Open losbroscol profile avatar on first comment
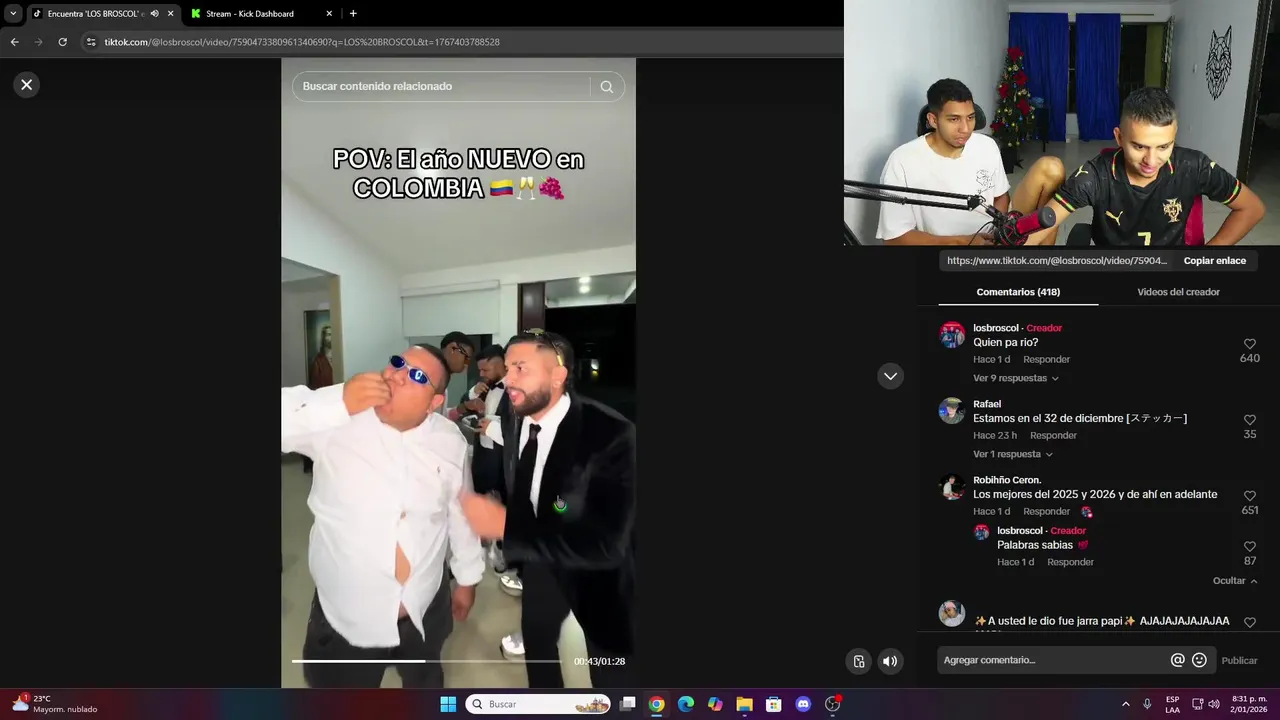This screenshot has width=1280, height=720. coord(952,335)
